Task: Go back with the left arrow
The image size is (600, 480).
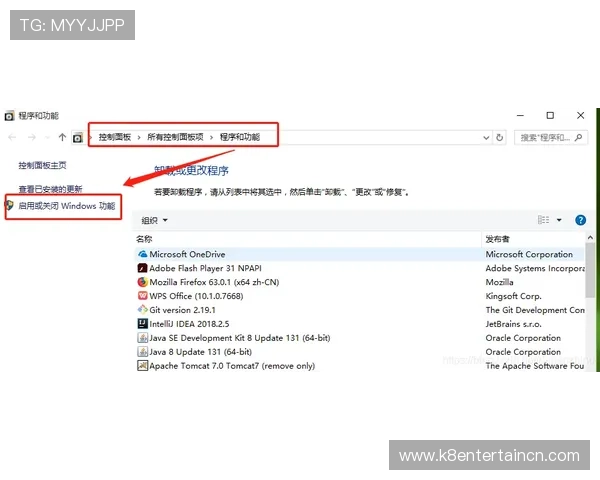Action: 12,137
